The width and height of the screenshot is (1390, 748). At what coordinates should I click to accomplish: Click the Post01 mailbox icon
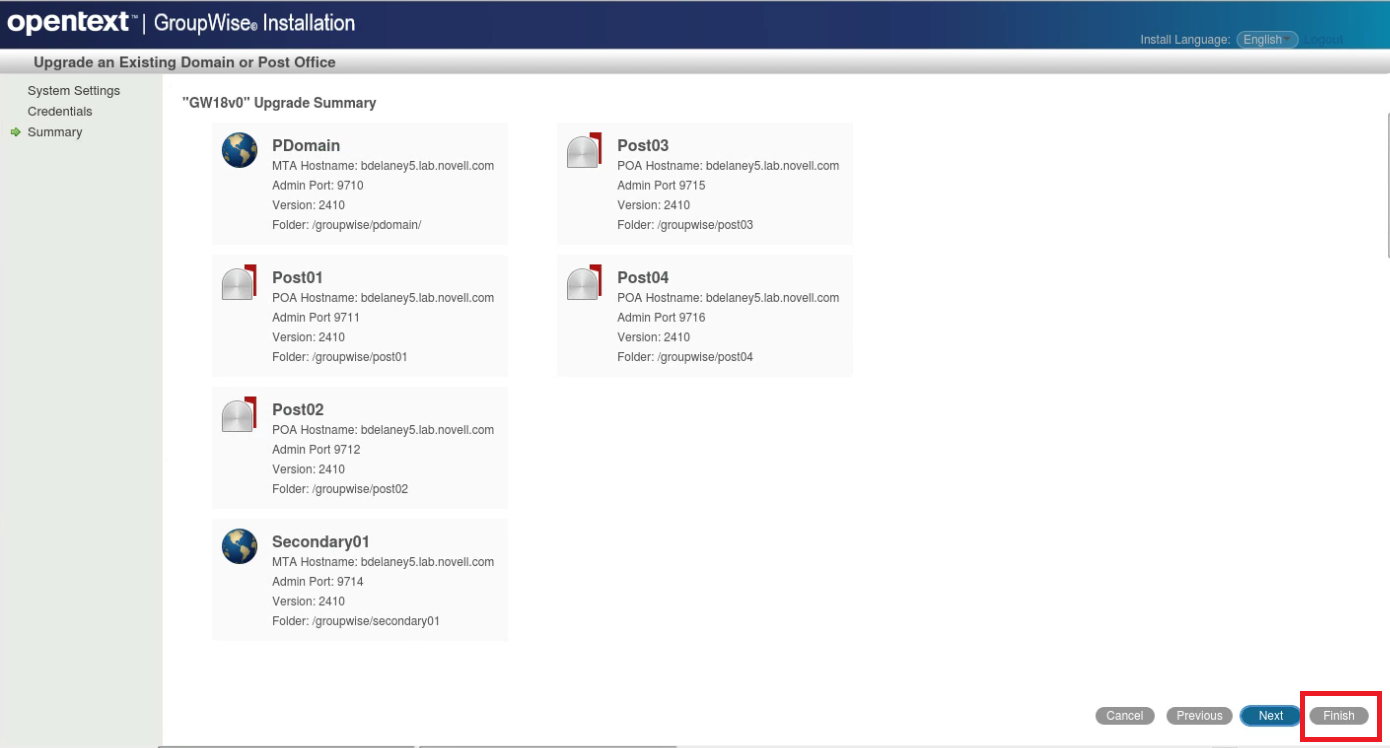[239, 282]
